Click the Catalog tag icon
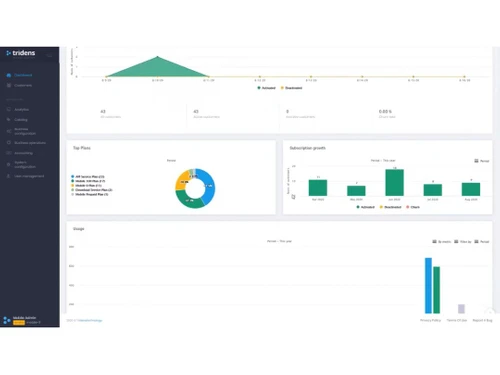The height and width of the screenshot is (375, 500). [x=9, y=119]
